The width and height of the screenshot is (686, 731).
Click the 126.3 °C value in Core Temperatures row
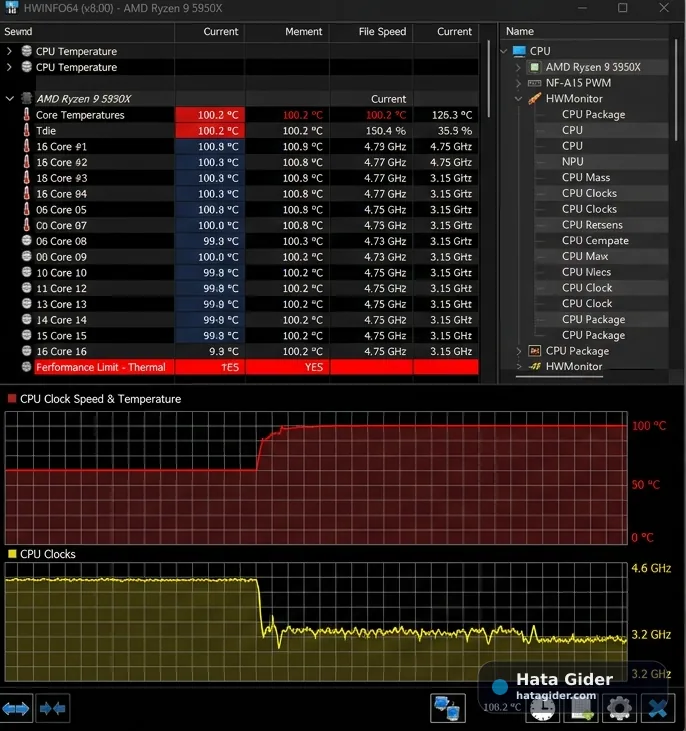[x=452, y=115]
